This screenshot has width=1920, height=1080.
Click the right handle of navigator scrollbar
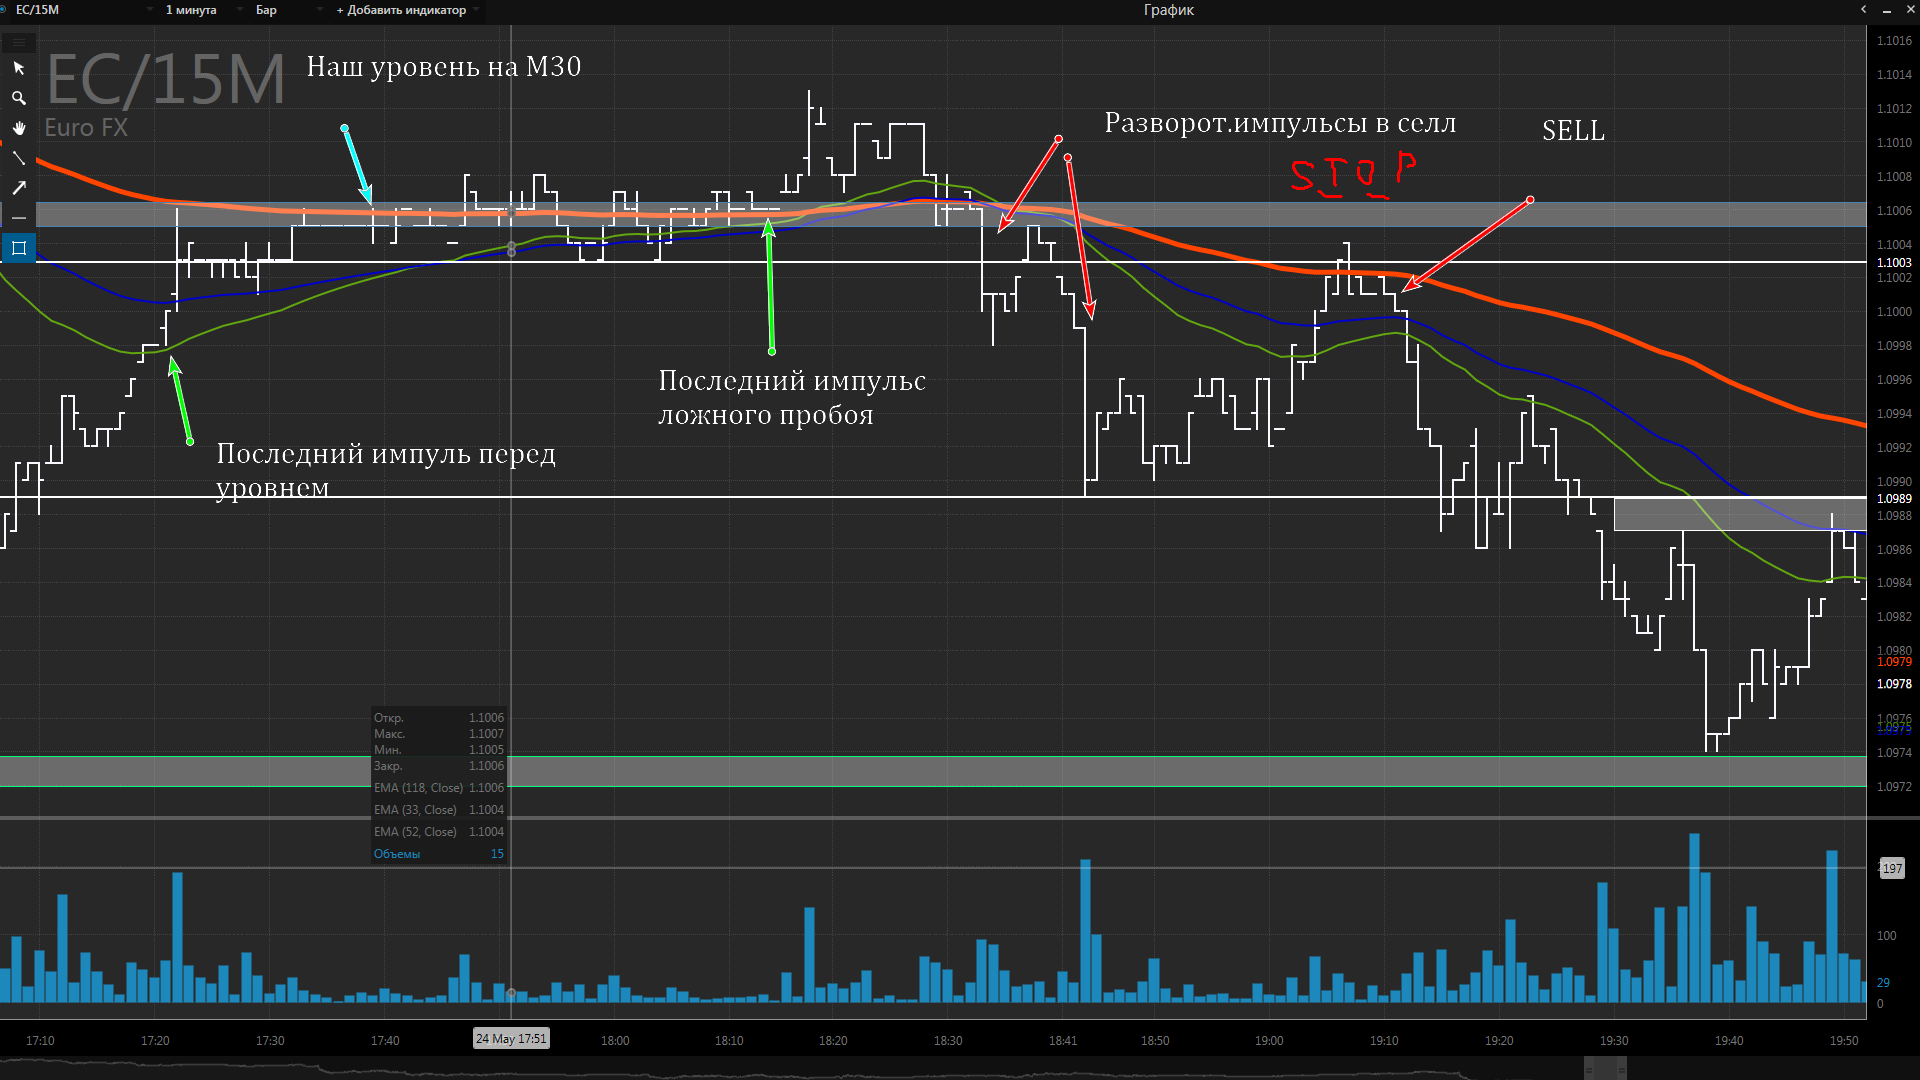coord(1622,1069)
